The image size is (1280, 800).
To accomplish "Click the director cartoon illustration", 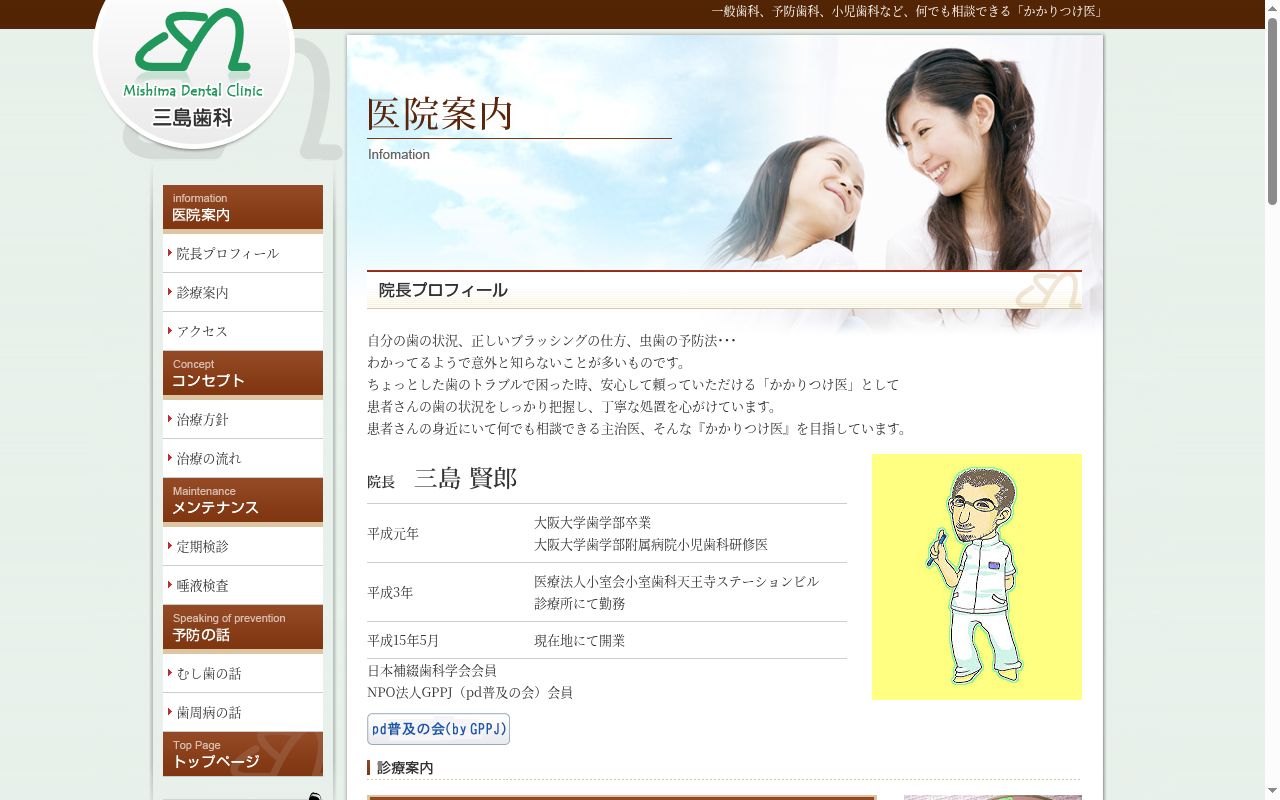I will 977,577.
